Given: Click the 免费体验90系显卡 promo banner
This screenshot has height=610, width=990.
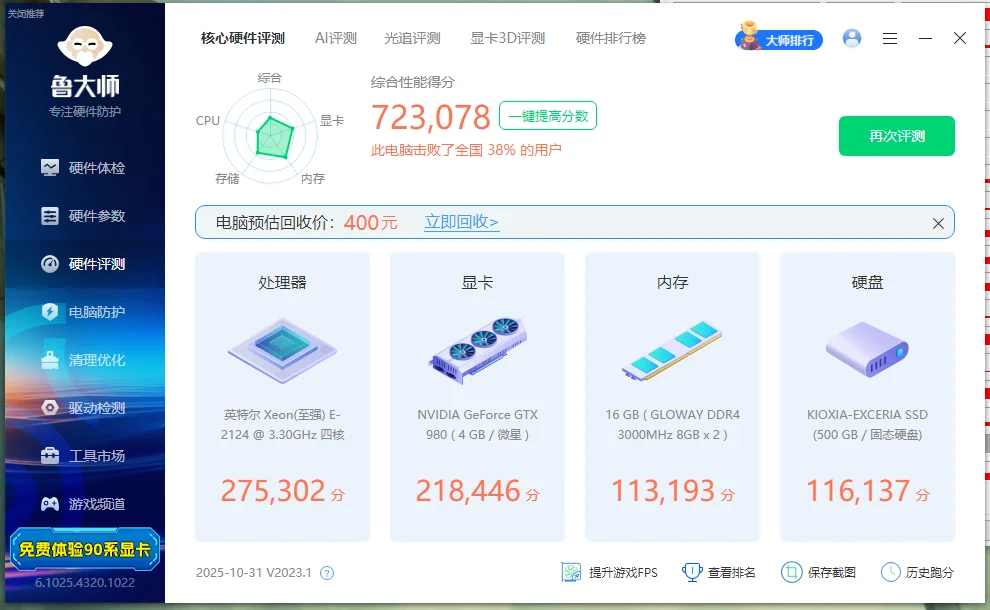Looking at the screenshot, I should (84, 548).
